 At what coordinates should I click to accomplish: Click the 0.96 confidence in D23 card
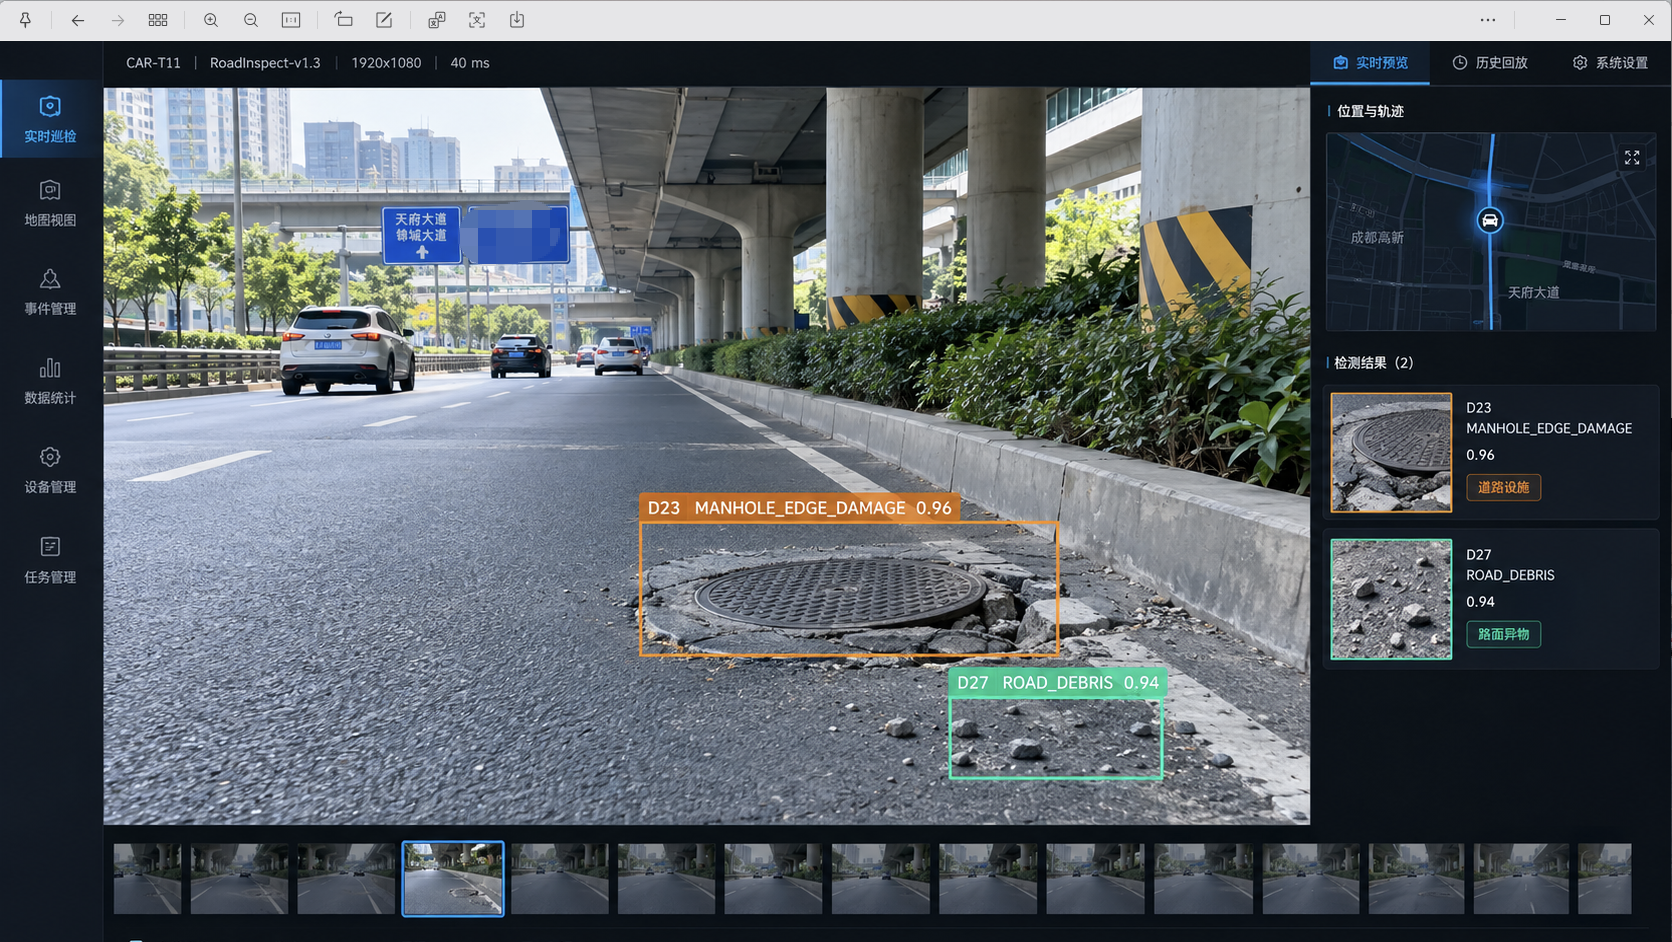tap(1480, 455)
